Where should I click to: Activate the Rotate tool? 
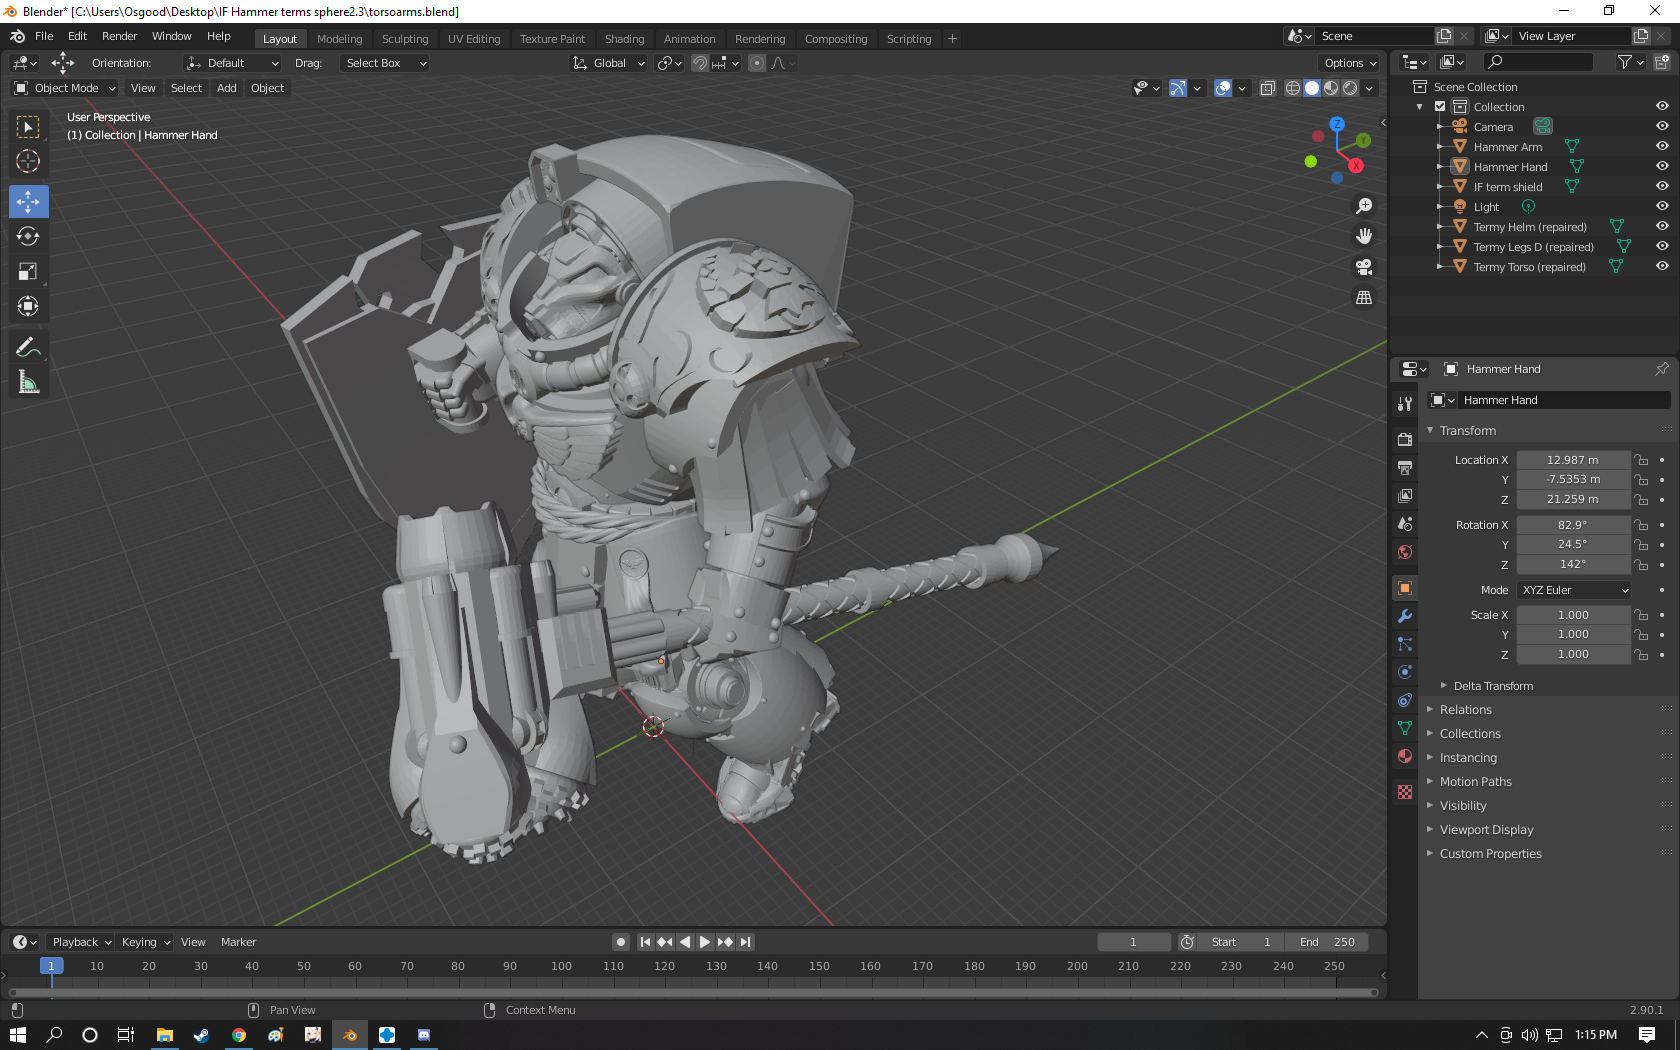(x=28, y=236)
